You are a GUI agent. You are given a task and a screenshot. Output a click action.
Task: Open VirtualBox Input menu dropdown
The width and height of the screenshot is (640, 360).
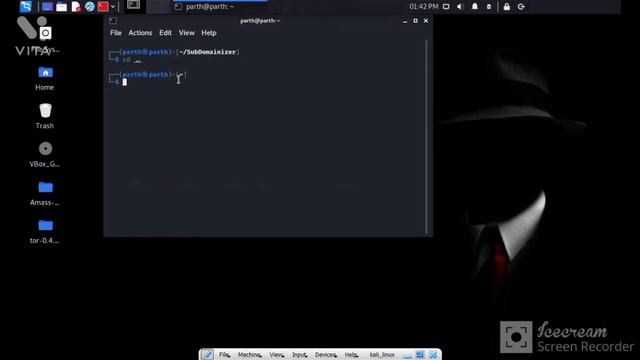point(299,355)
